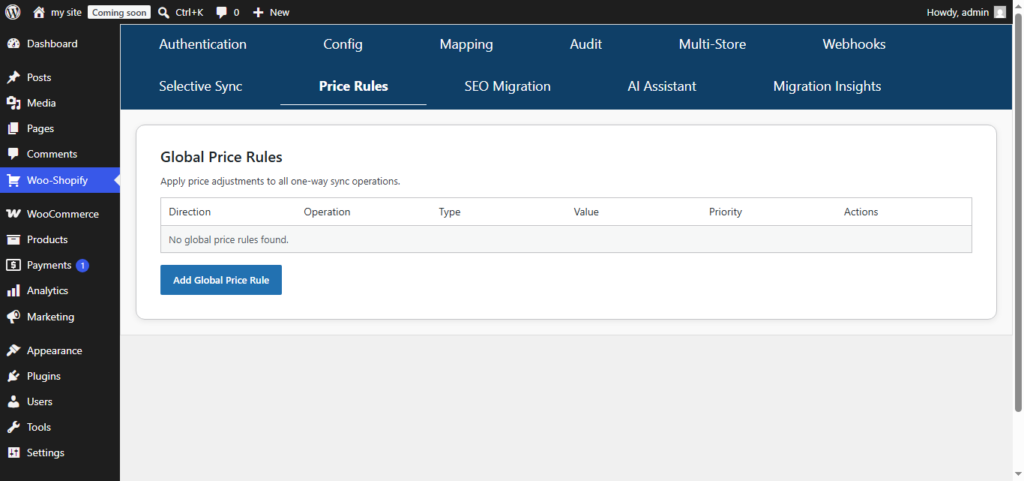The height and width of the screenshot is (481, 1024).
Task: Click the Global Price Rules heading
Action: pyautogui.click(x=221, y=157)
